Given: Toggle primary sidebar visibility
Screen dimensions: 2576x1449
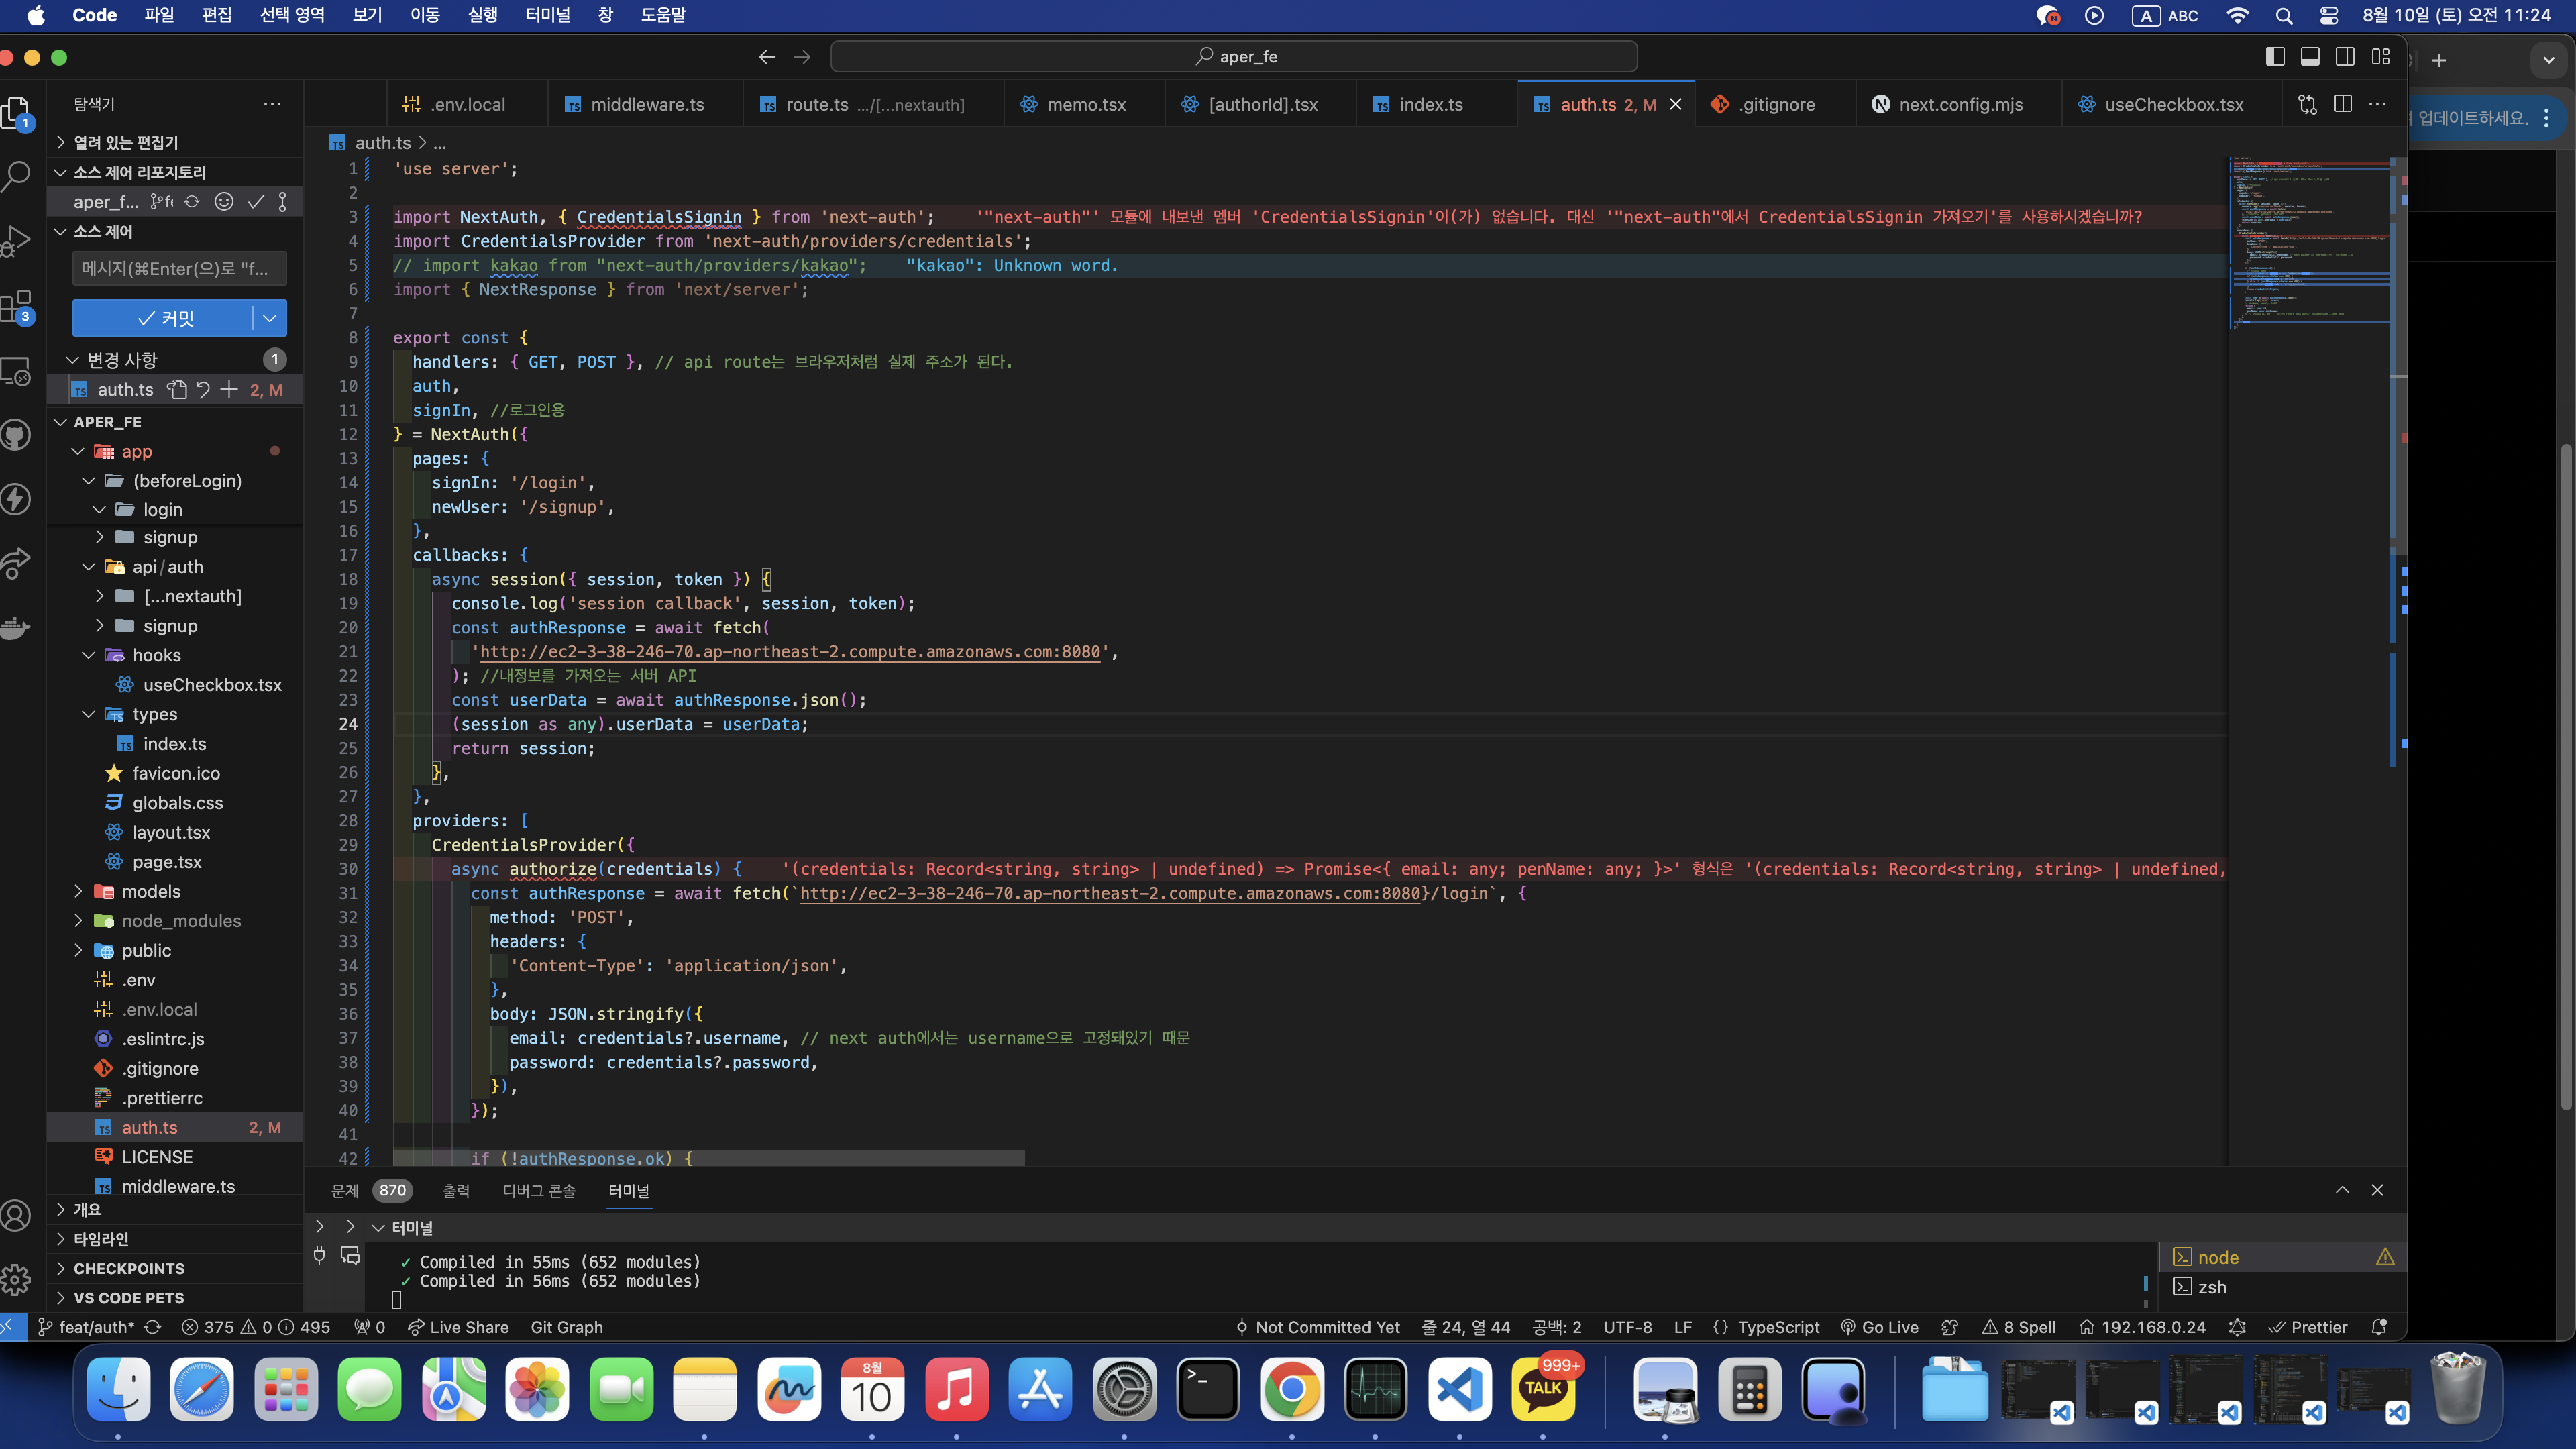Looking at the screenshot, I should 2275,57.
